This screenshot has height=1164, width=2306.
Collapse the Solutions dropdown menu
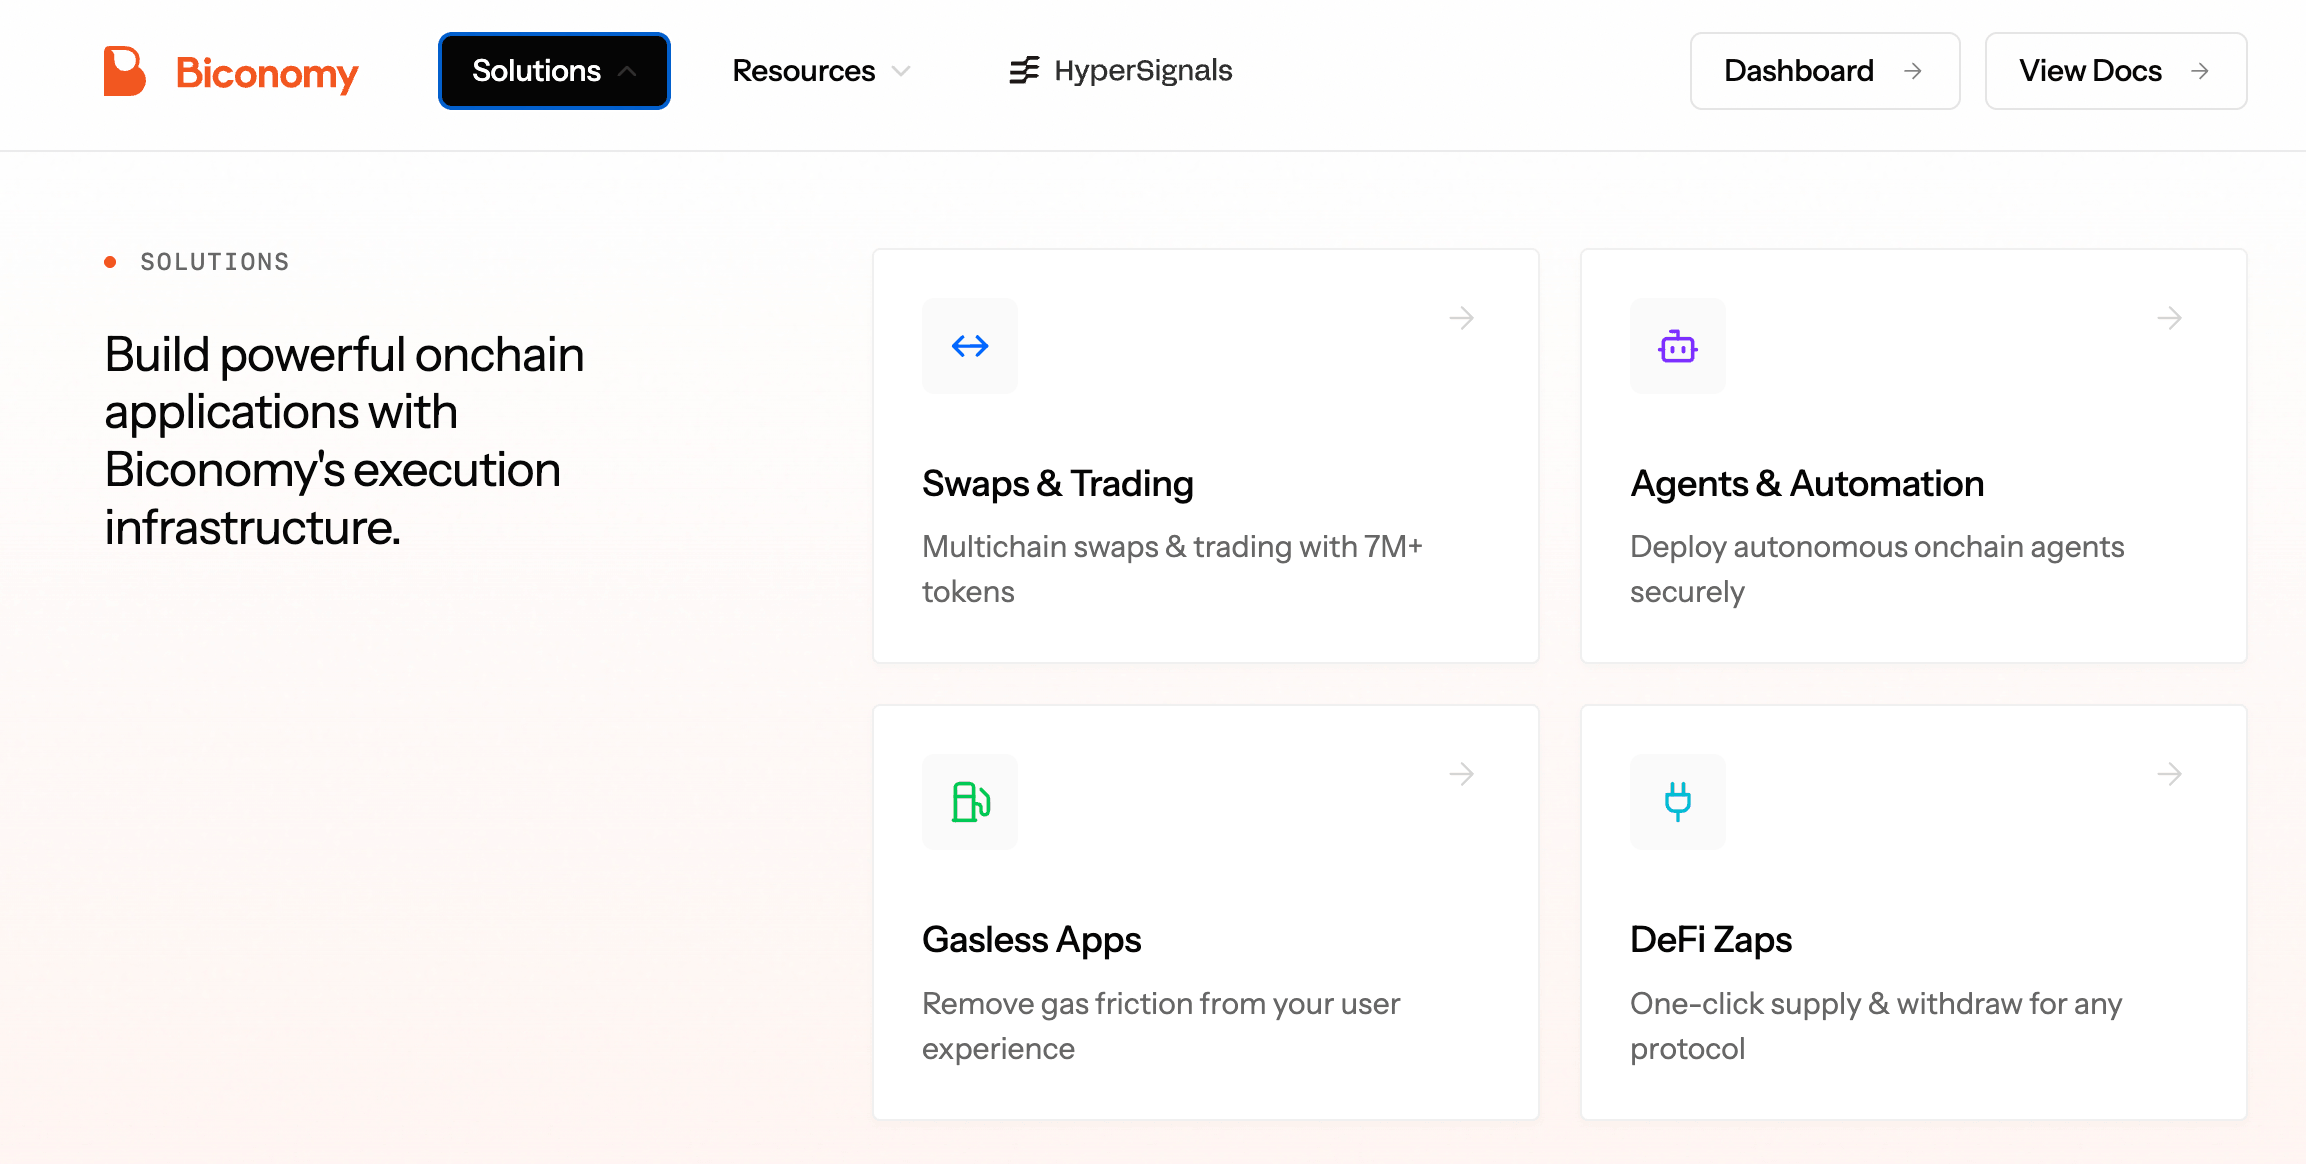click(x=554, y=71)
